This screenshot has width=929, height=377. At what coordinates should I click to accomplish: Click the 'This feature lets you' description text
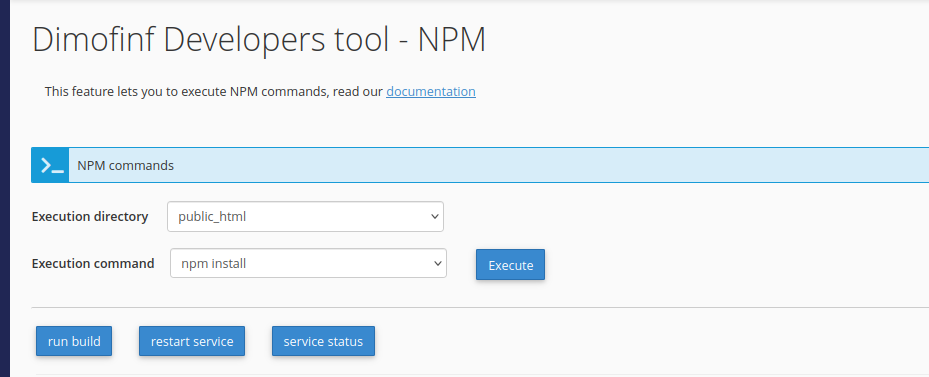pyautogui.click(x=260, y=92)
